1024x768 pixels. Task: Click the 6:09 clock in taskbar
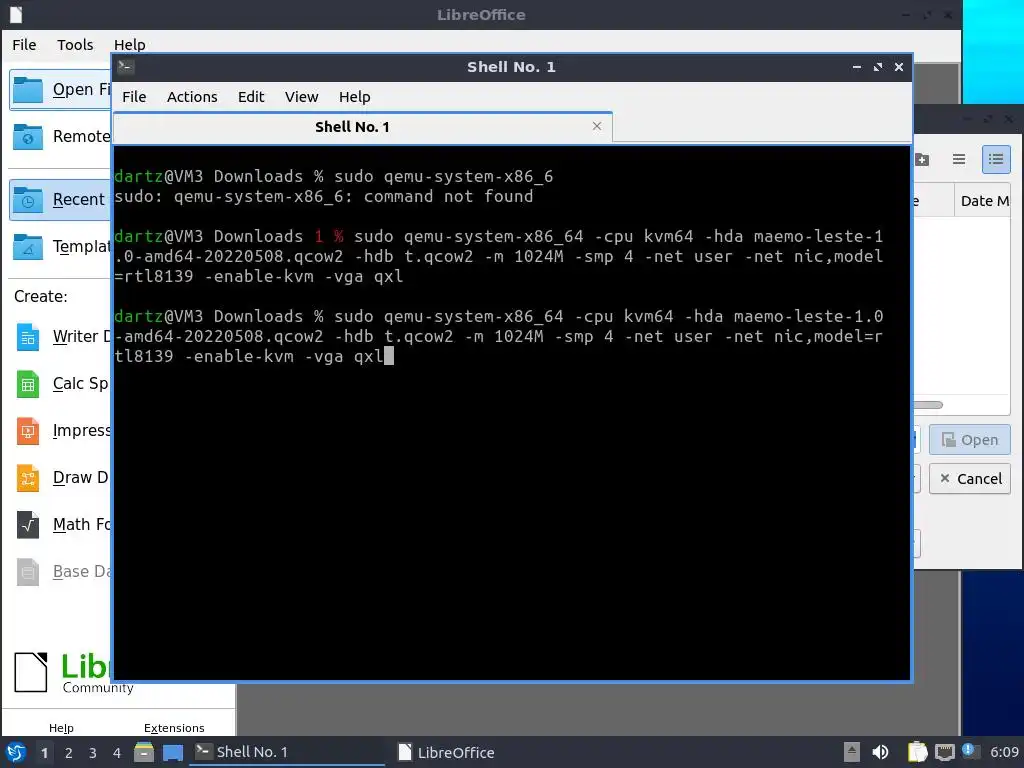1004,752
